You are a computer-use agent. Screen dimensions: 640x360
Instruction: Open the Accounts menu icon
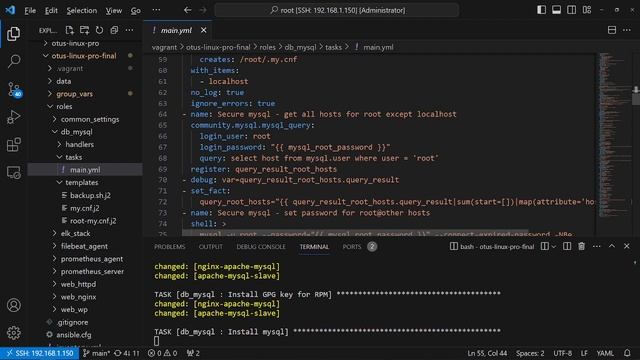click(x=13, y=305)
